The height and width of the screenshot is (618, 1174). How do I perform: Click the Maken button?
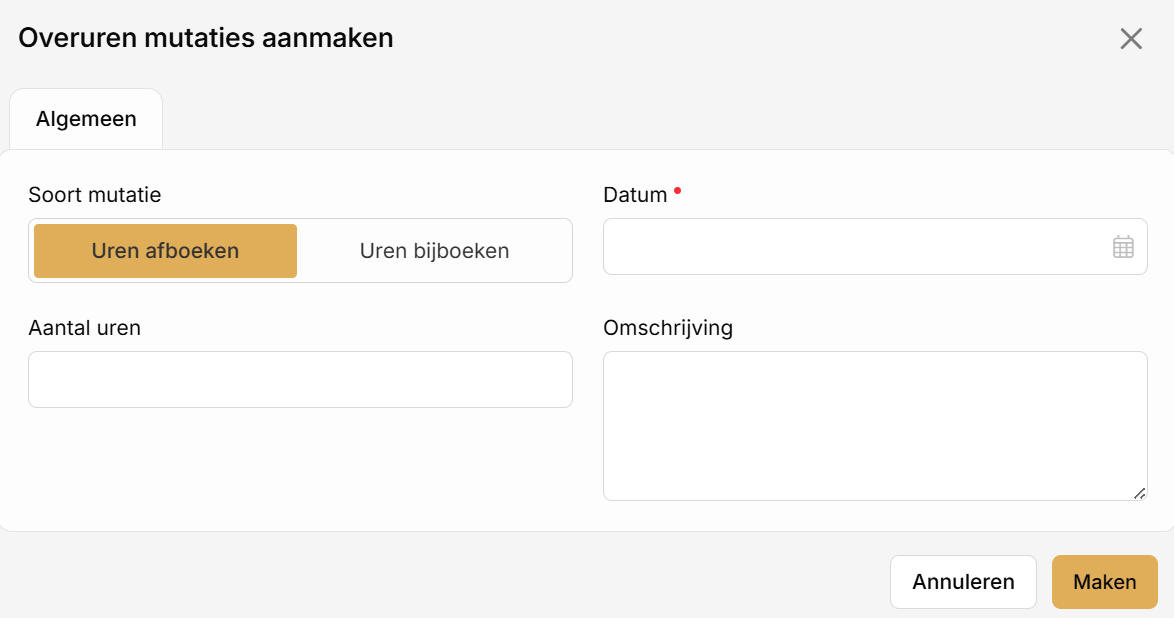click(1104, 582)
